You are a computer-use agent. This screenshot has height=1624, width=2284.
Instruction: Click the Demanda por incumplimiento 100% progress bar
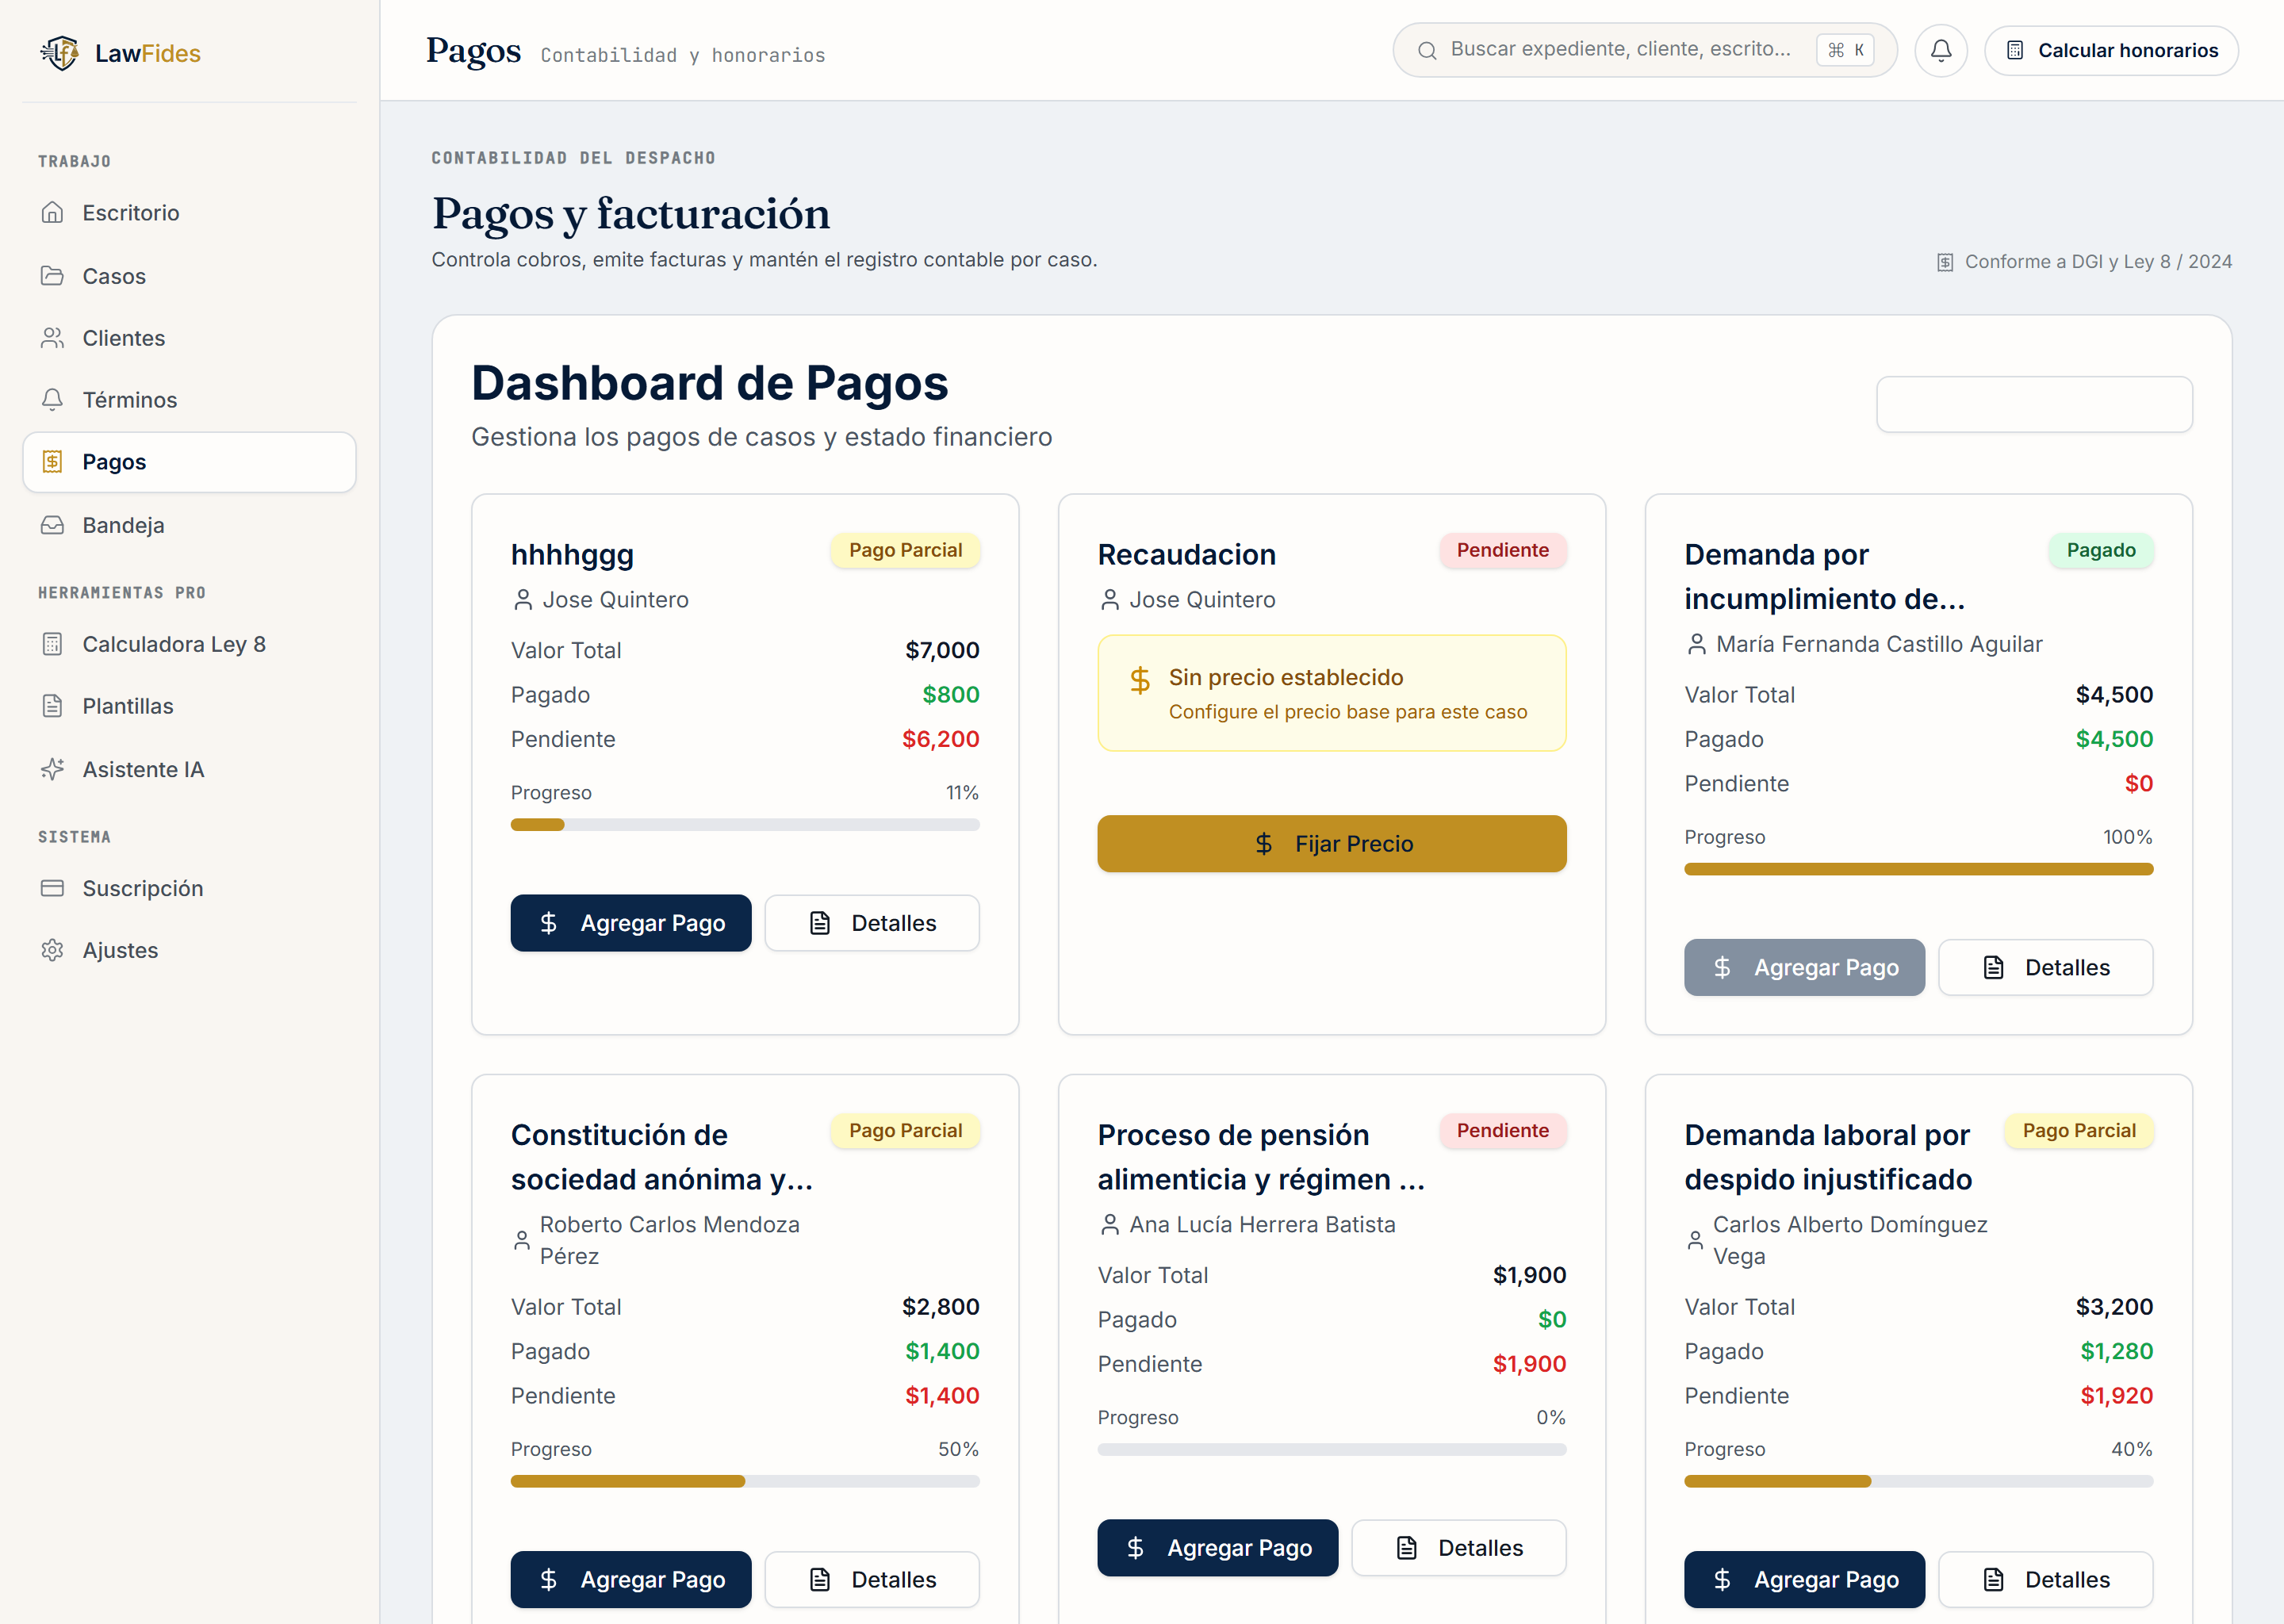(1919, 869)
